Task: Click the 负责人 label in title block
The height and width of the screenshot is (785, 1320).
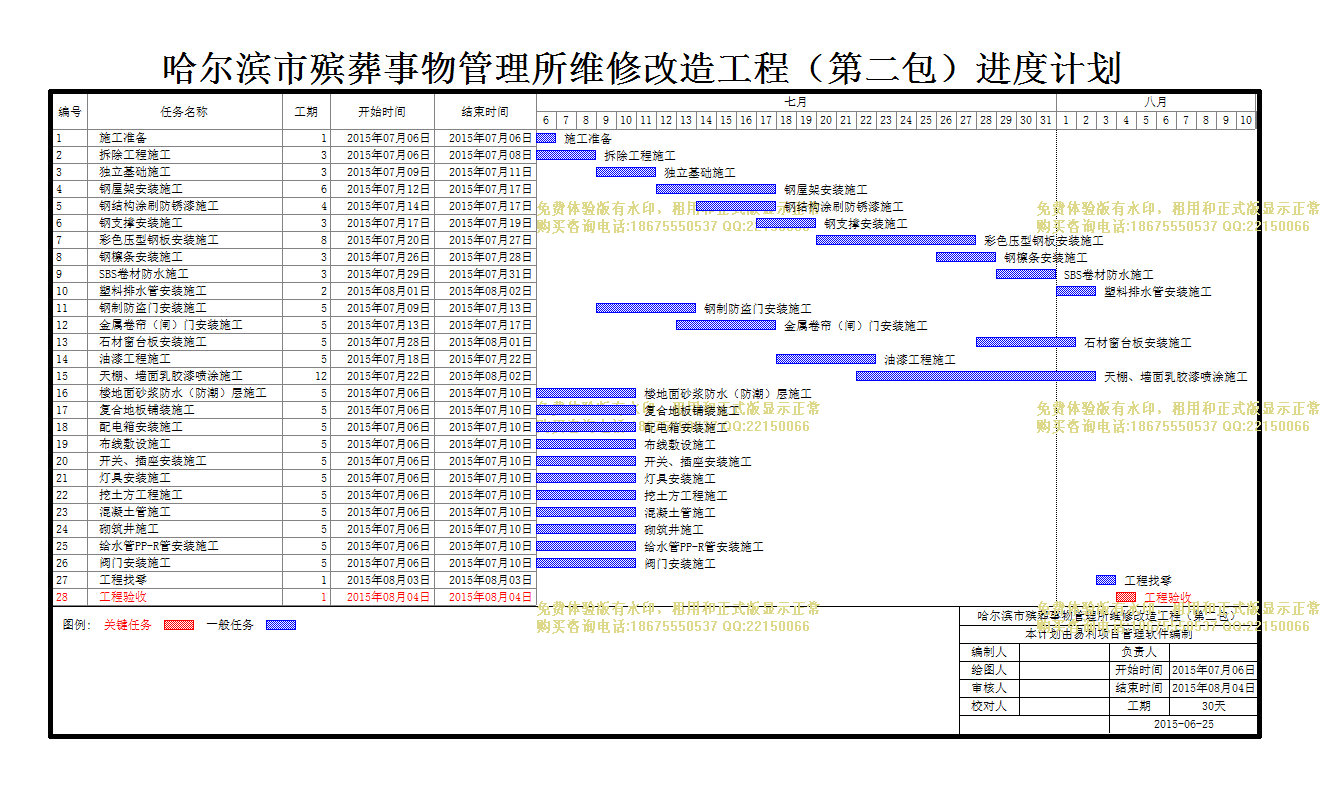Action: 1139,652
